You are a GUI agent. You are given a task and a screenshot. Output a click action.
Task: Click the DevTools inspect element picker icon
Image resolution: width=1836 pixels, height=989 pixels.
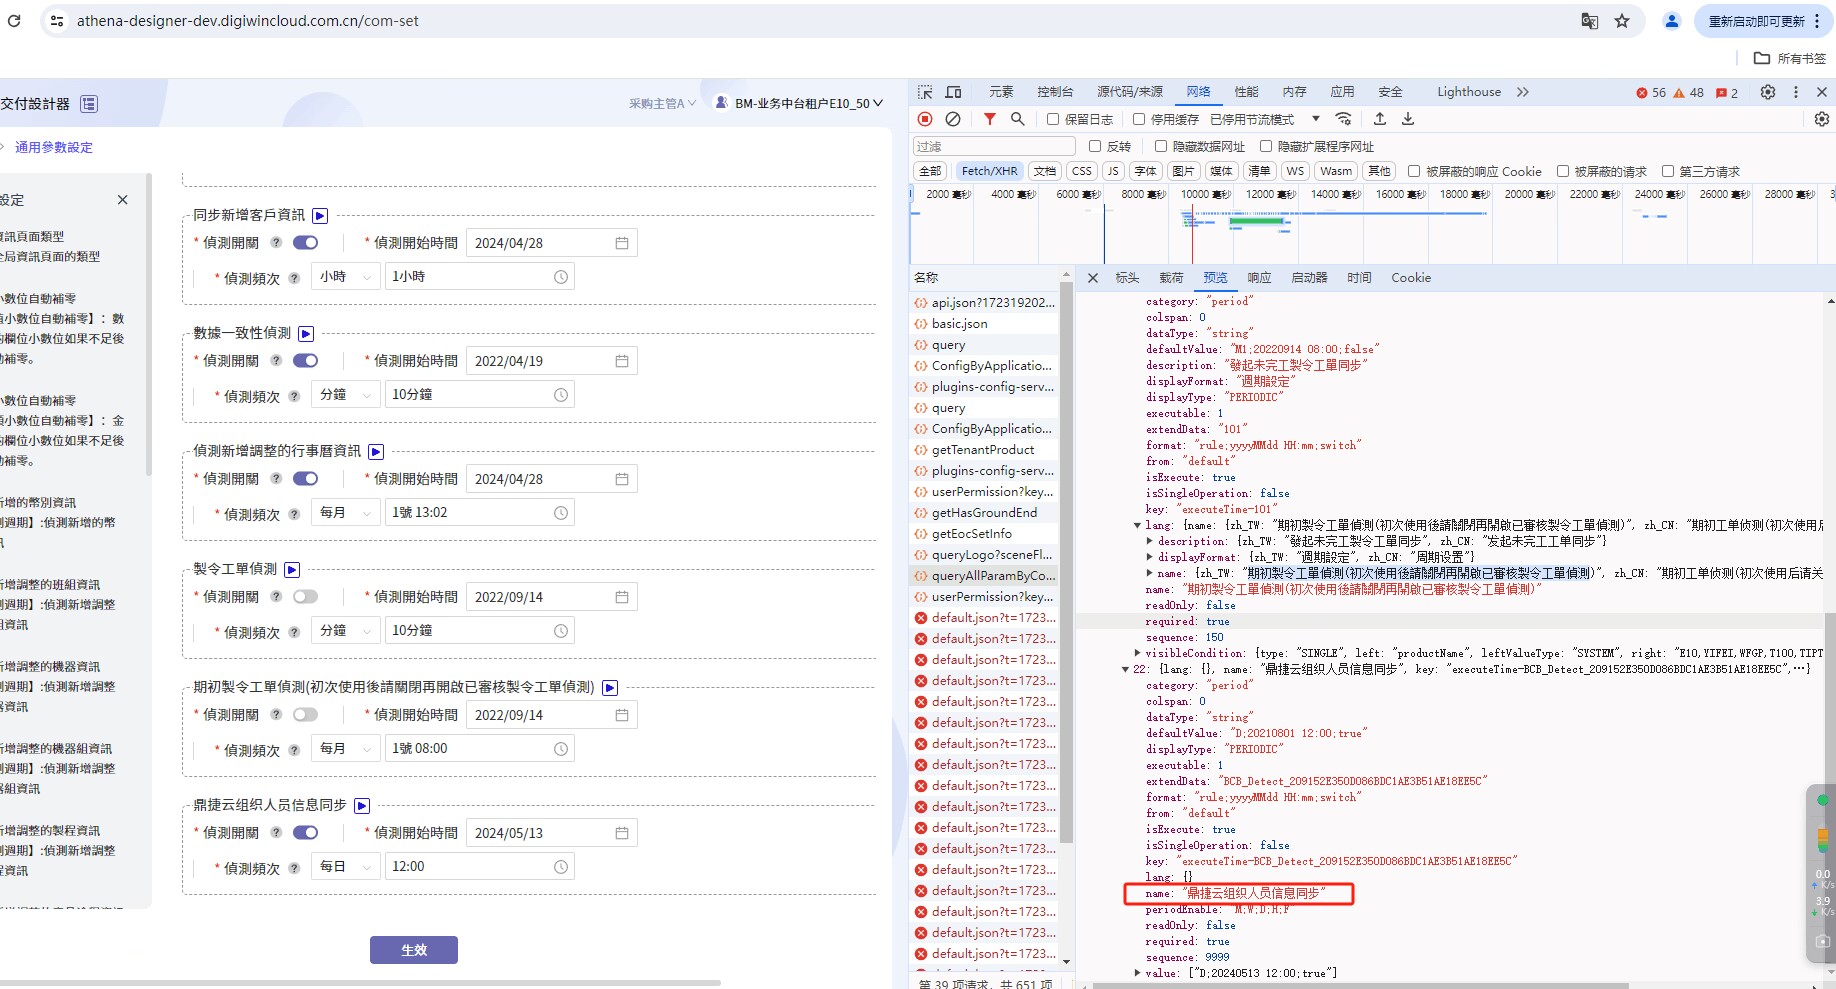click(x=925, y=92)
